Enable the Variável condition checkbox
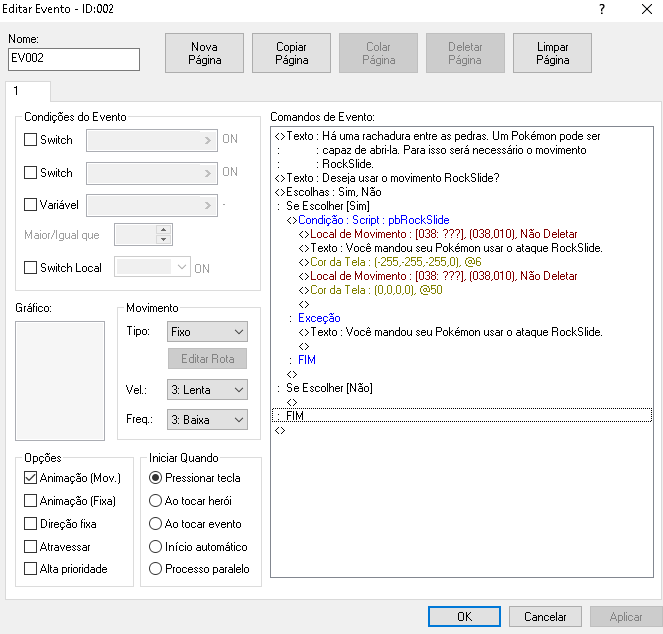663x634 pixels. tap(30, 205)
